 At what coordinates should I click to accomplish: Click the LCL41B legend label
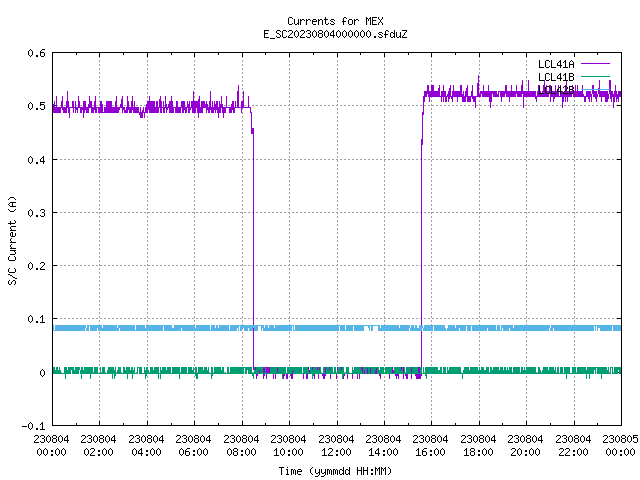click(556, 77)
